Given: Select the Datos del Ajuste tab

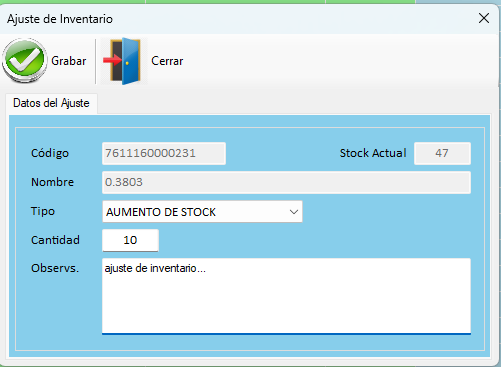Looking at the screenshot, I should point(51,103).
